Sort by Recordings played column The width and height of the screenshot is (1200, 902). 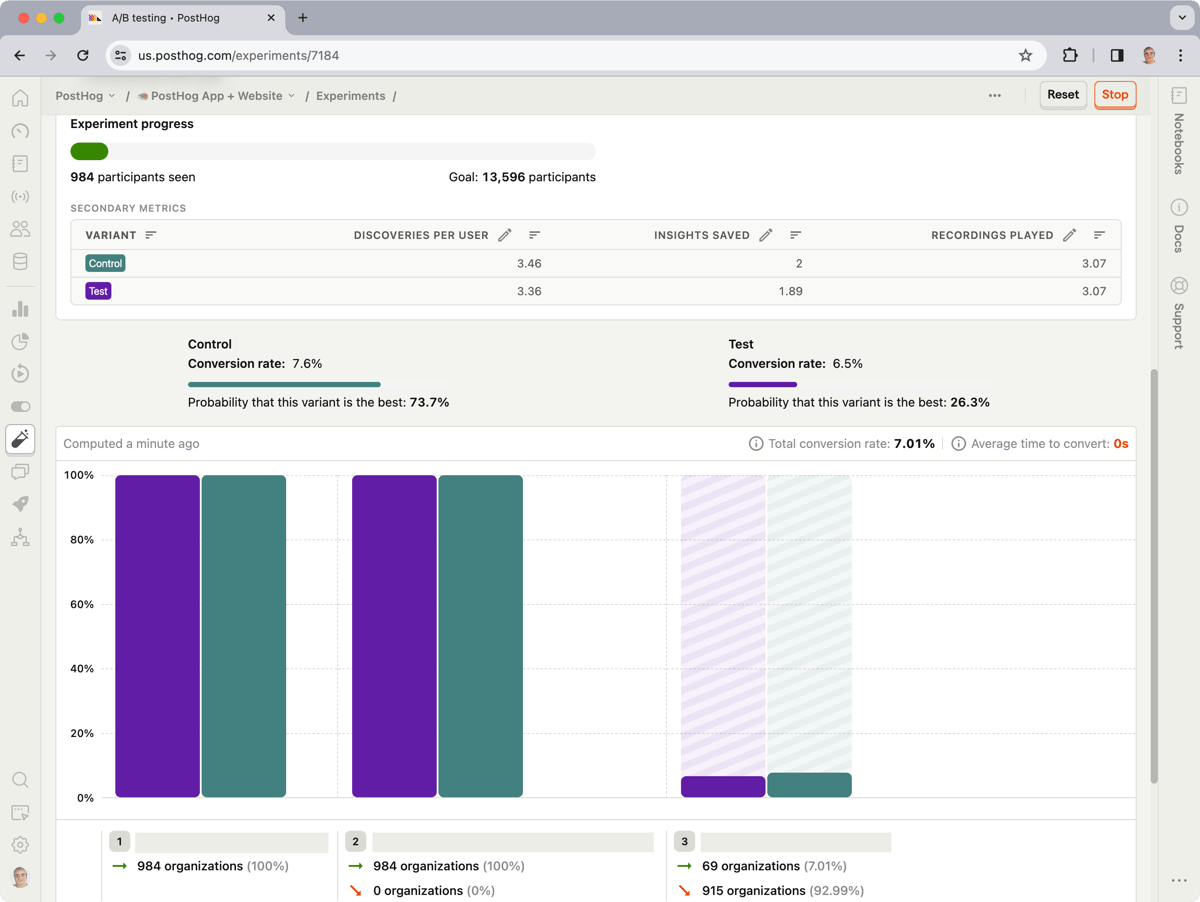[1099, 235]
